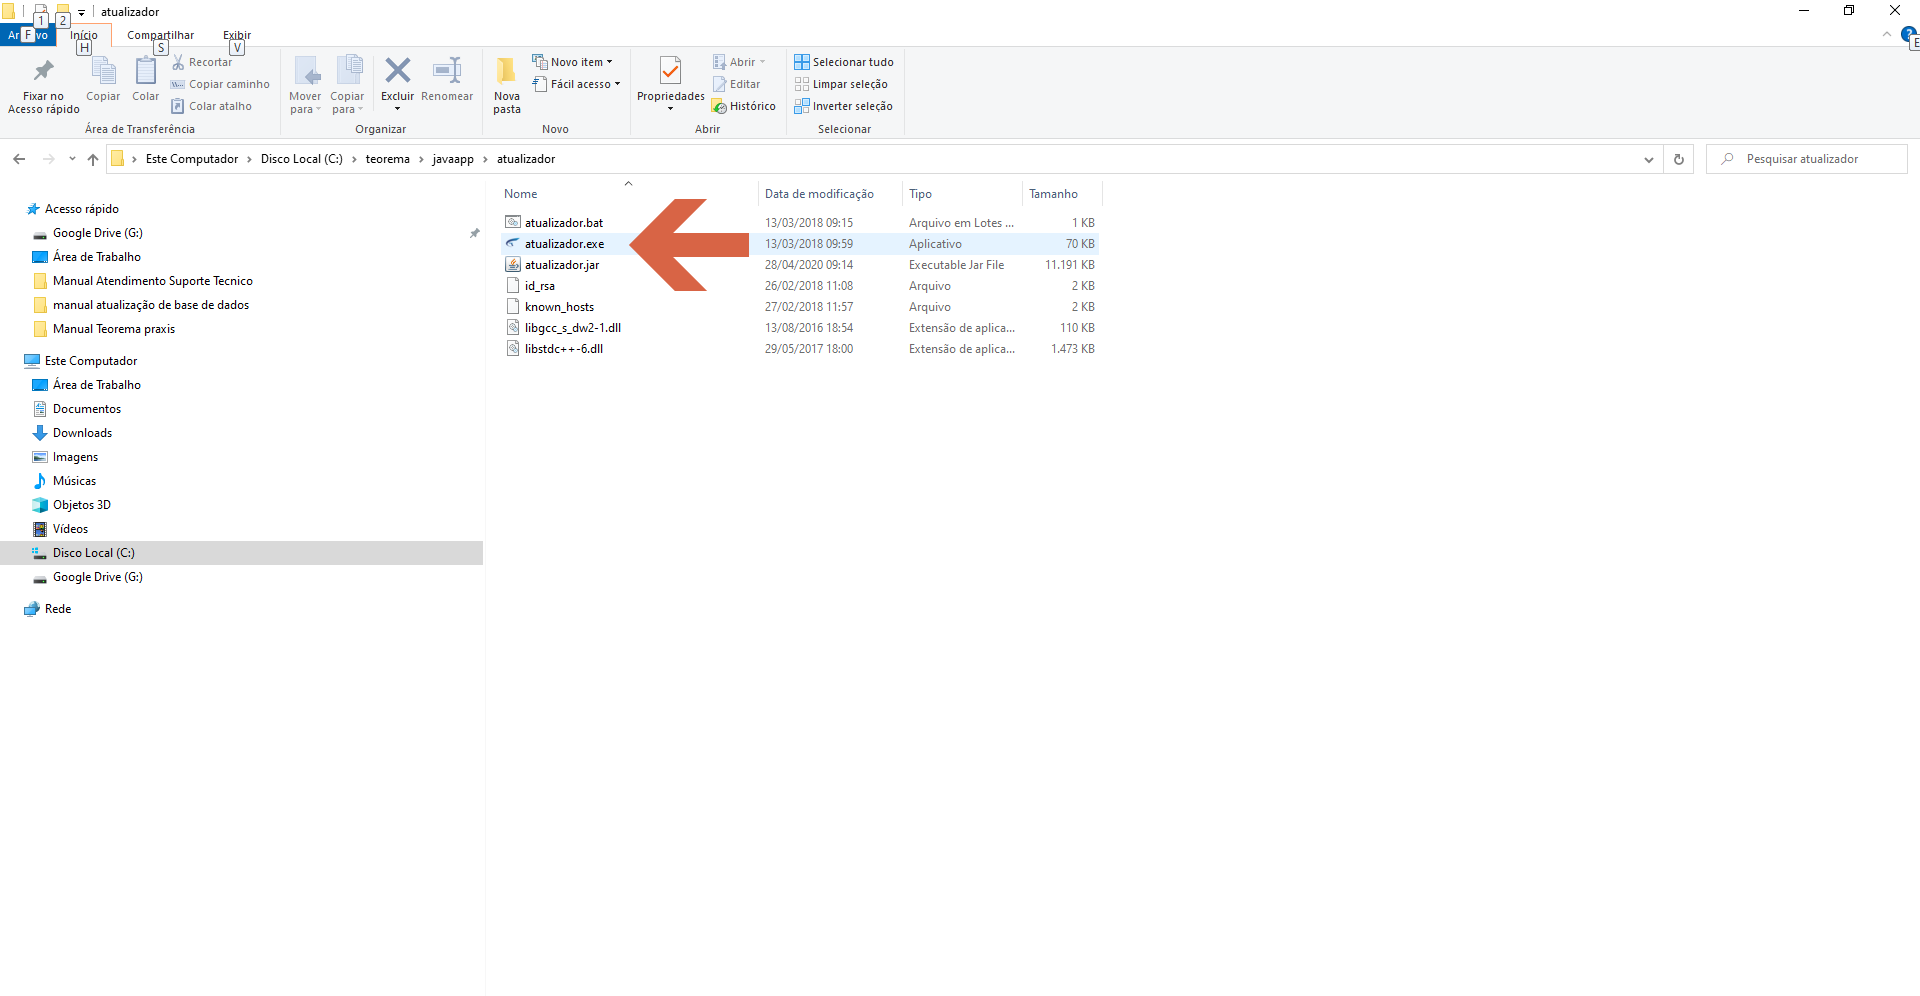Open the Arquivo file menu tab

pyautogui.click(x=28, y=35)
